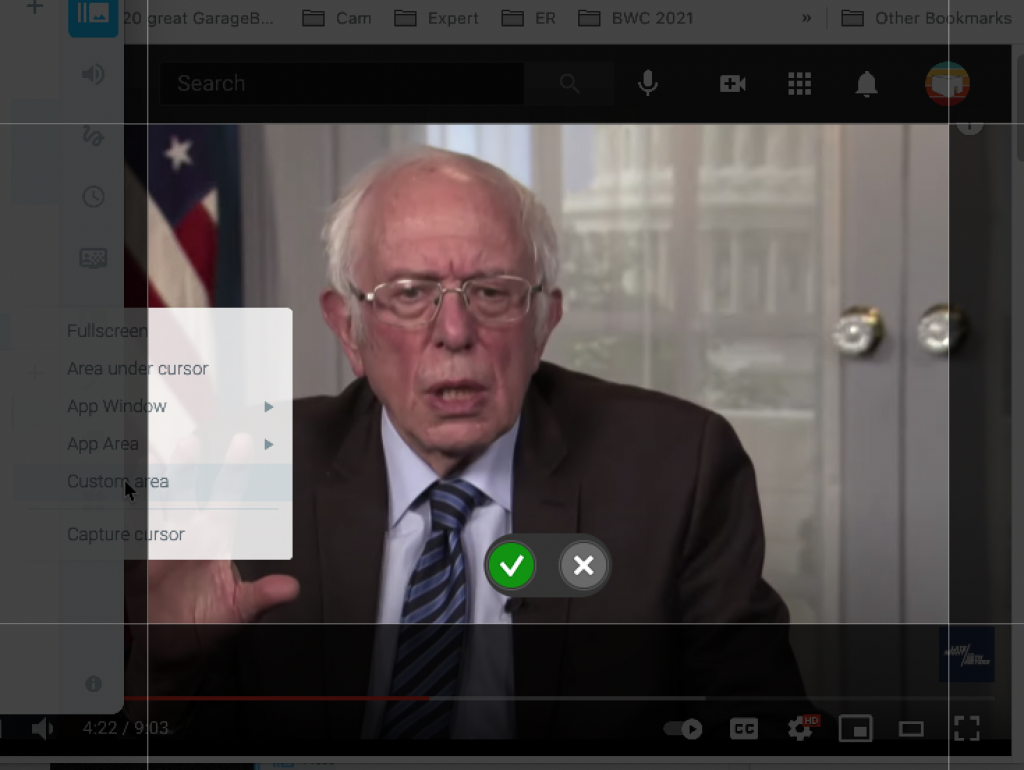The image size is (1024, 770).
Task: Cancel area selection with gray X button
Action: point(583,567)
